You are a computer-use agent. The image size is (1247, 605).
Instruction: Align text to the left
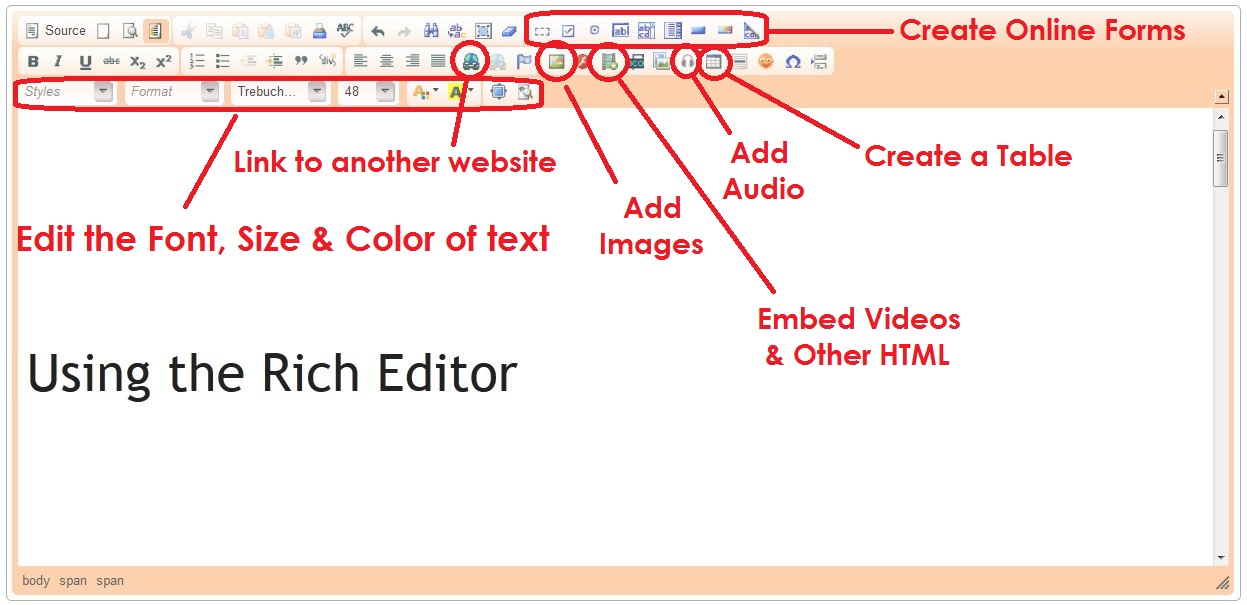pyautogui.click(x=361, y=61)
